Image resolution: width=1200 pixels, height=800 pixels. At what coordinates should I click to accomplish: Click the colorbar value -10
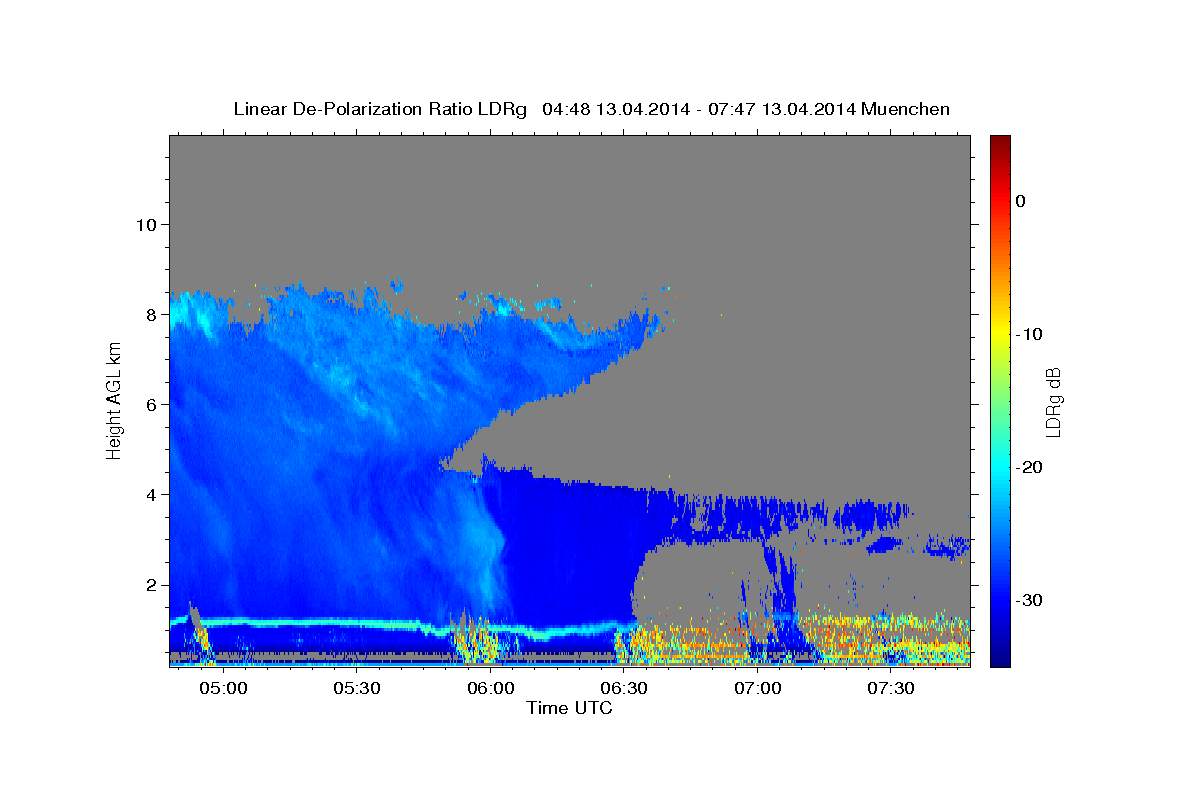(1030, 334)
